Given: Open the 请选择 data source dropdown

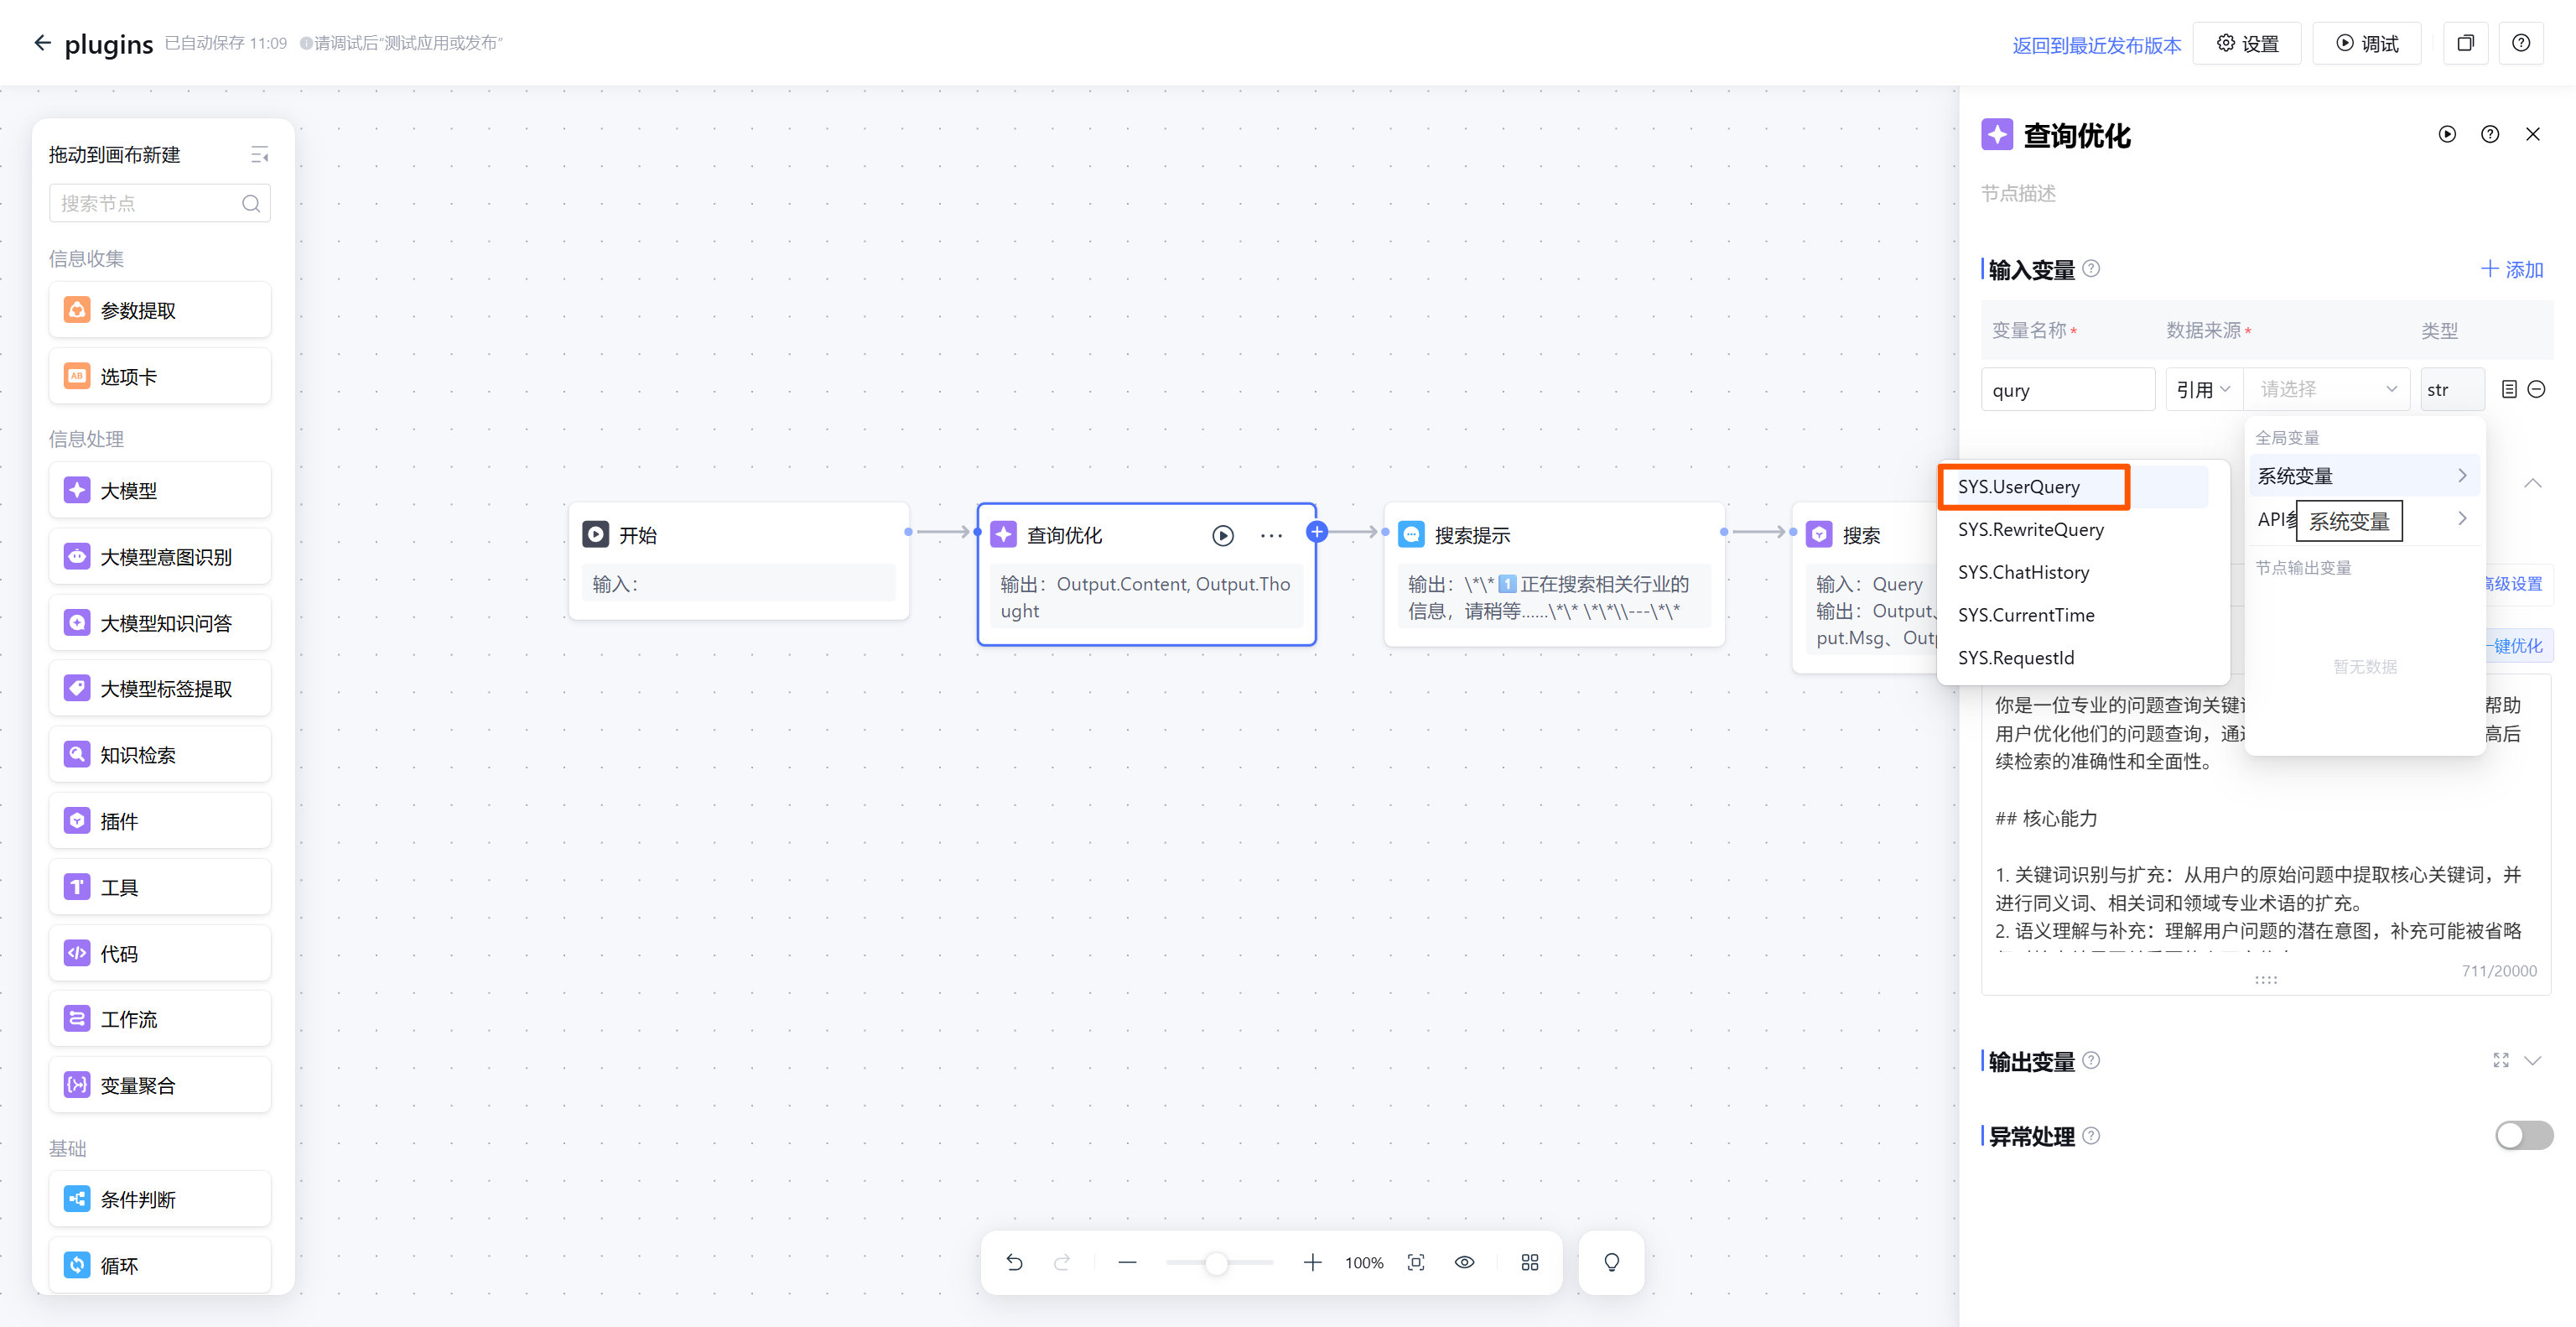Looking at the screenshot, I should tap(2327, 389).
